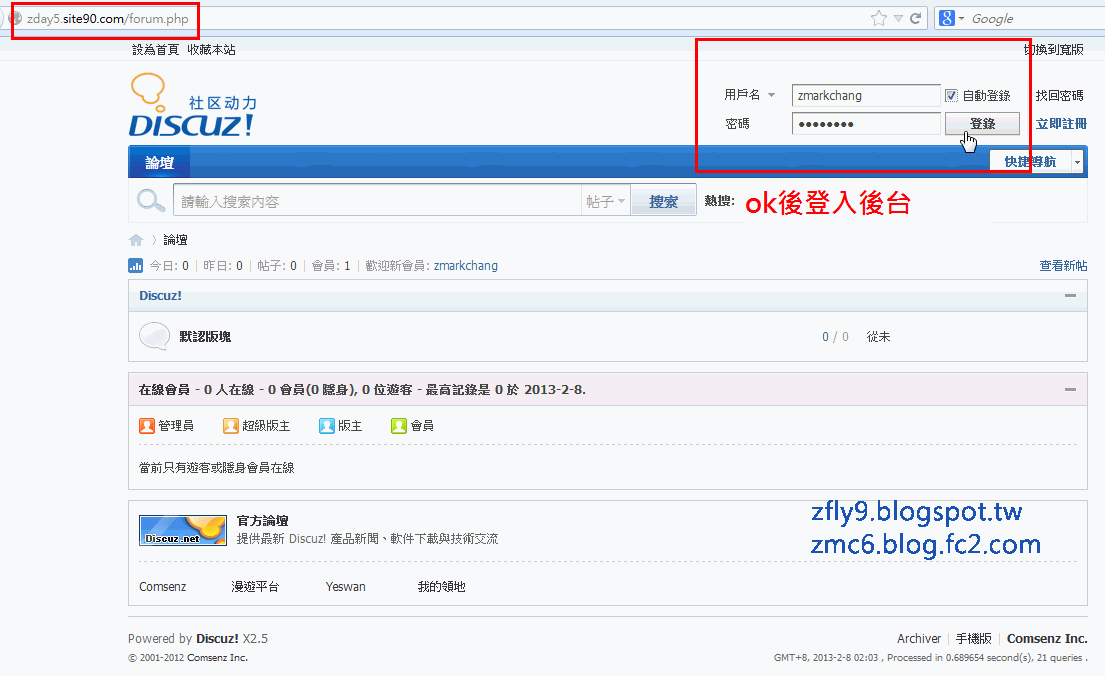Click the Discuz.net banner thumbnail

183,530
